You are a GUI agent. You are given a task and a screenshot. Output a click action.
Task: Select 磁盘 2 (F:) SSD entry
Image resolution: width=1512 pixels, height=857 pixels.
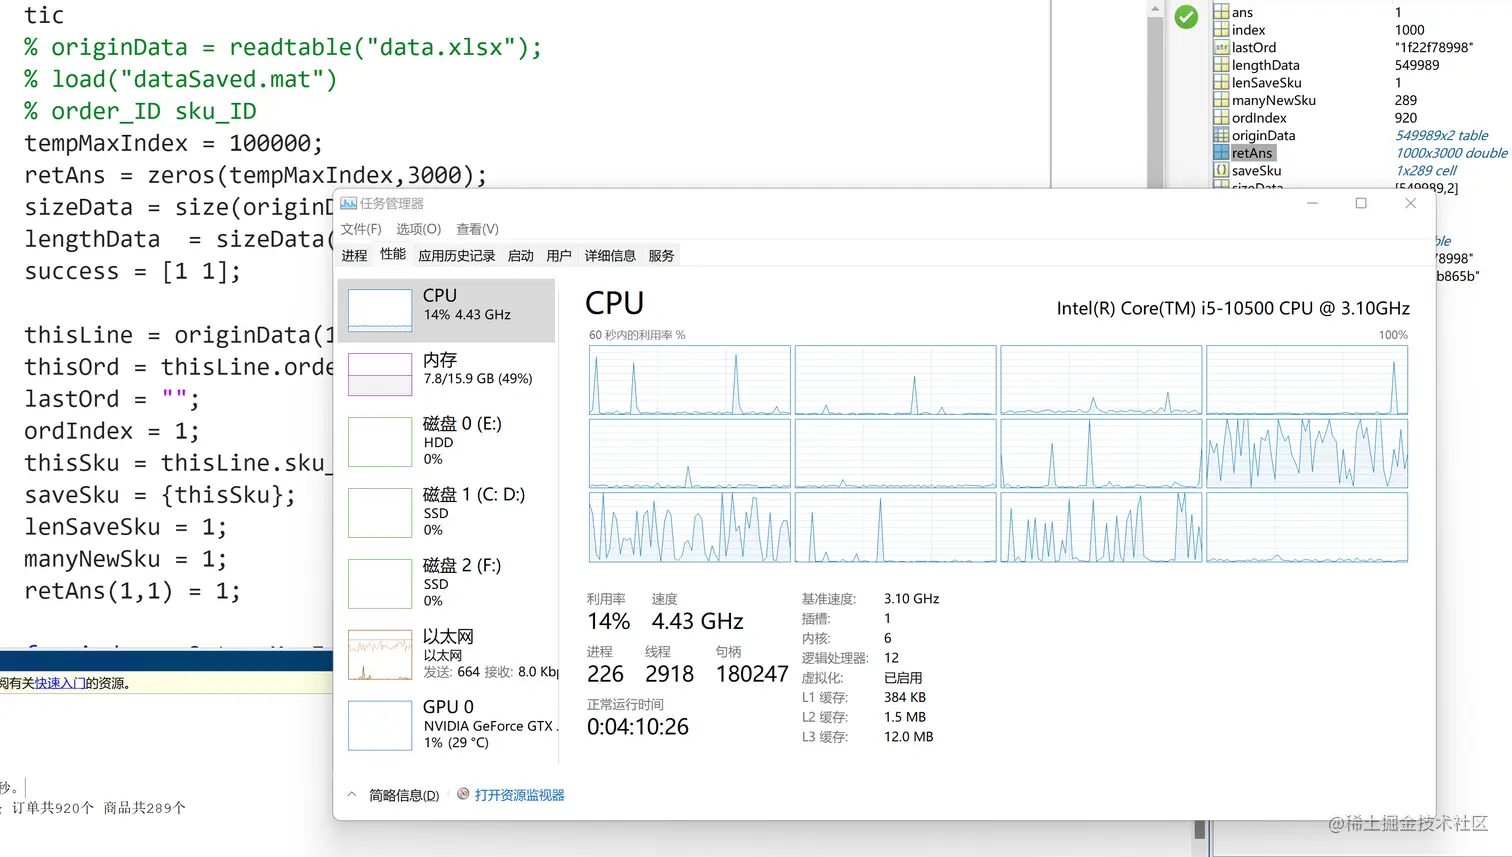tap(446, 583)
